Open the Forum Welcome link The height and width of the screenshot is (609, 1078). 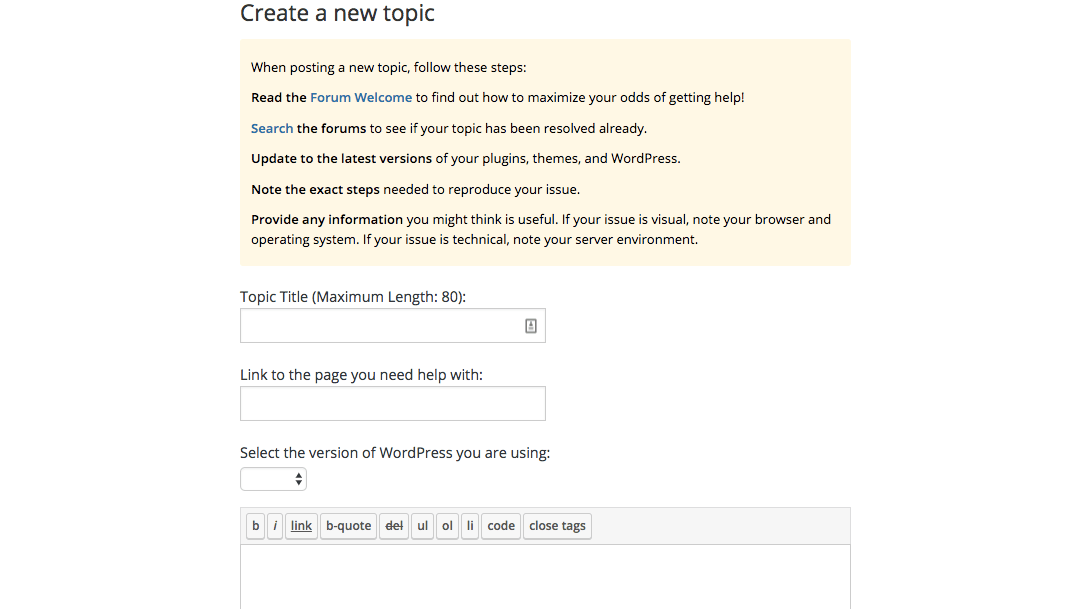(x=361, y=98)
